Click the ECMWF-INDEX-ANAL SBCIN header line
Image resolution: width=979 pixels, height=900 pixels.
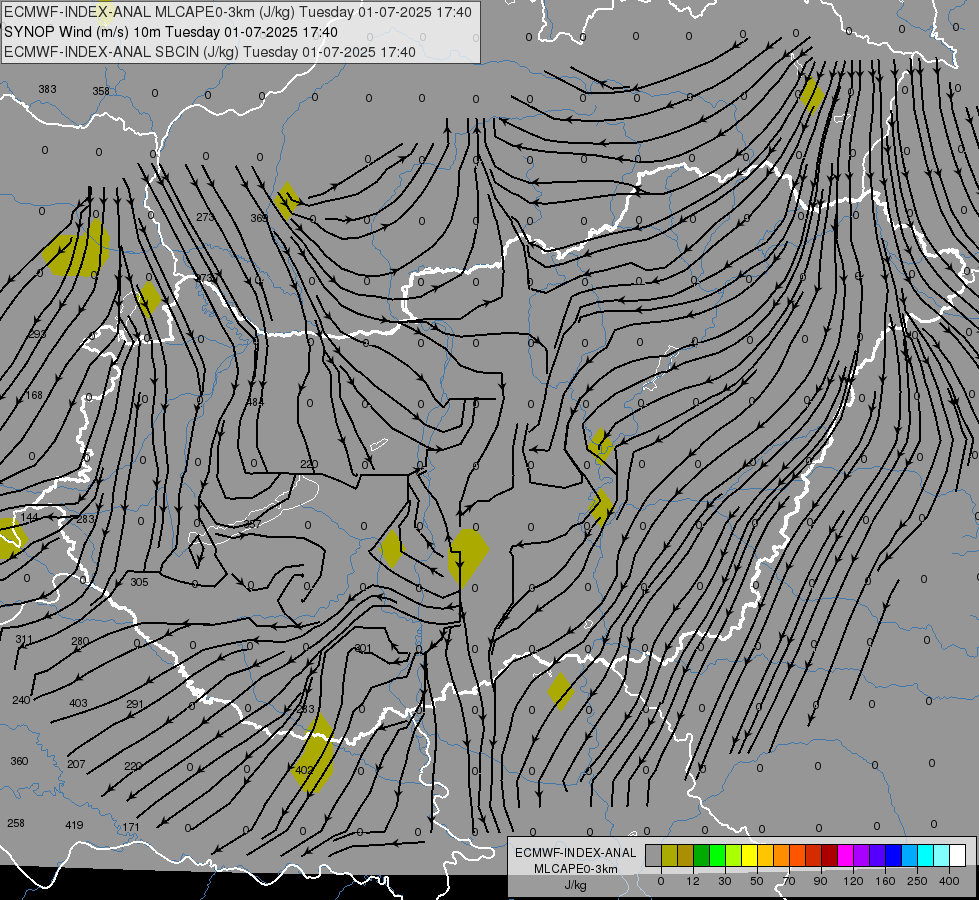[210, 52]
